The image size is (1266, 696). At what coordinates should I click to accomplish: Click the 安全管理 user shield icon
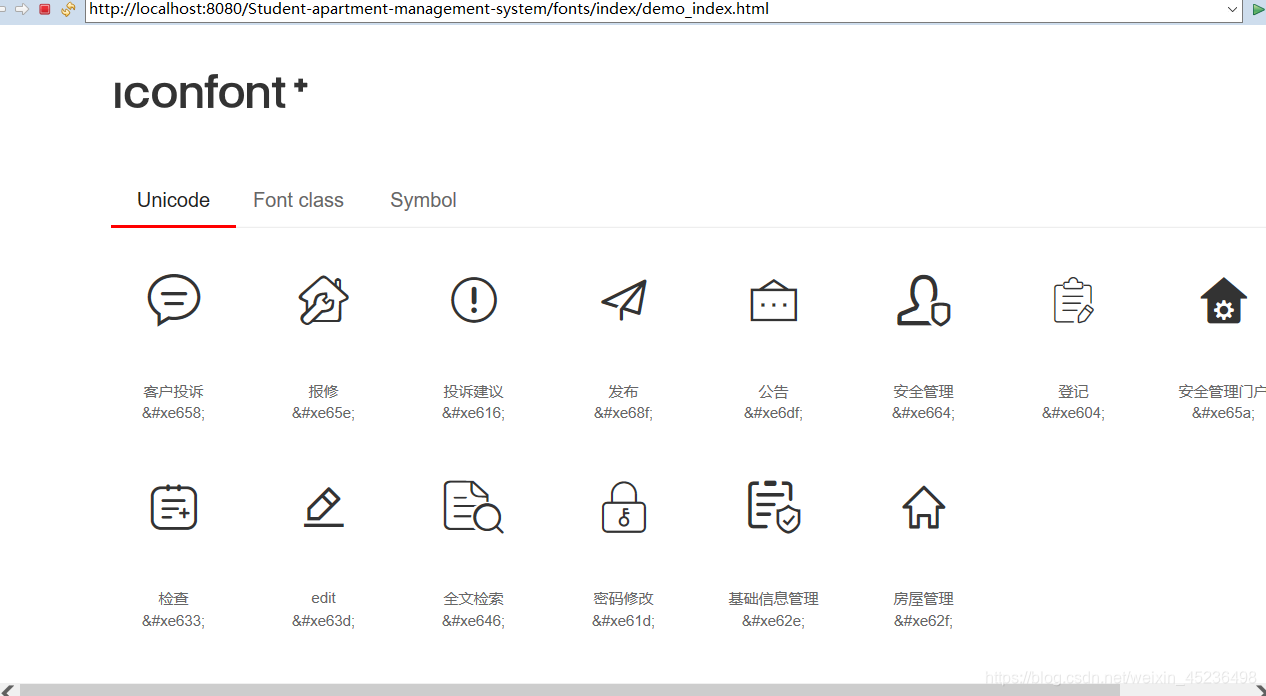[x=923, y=300]
